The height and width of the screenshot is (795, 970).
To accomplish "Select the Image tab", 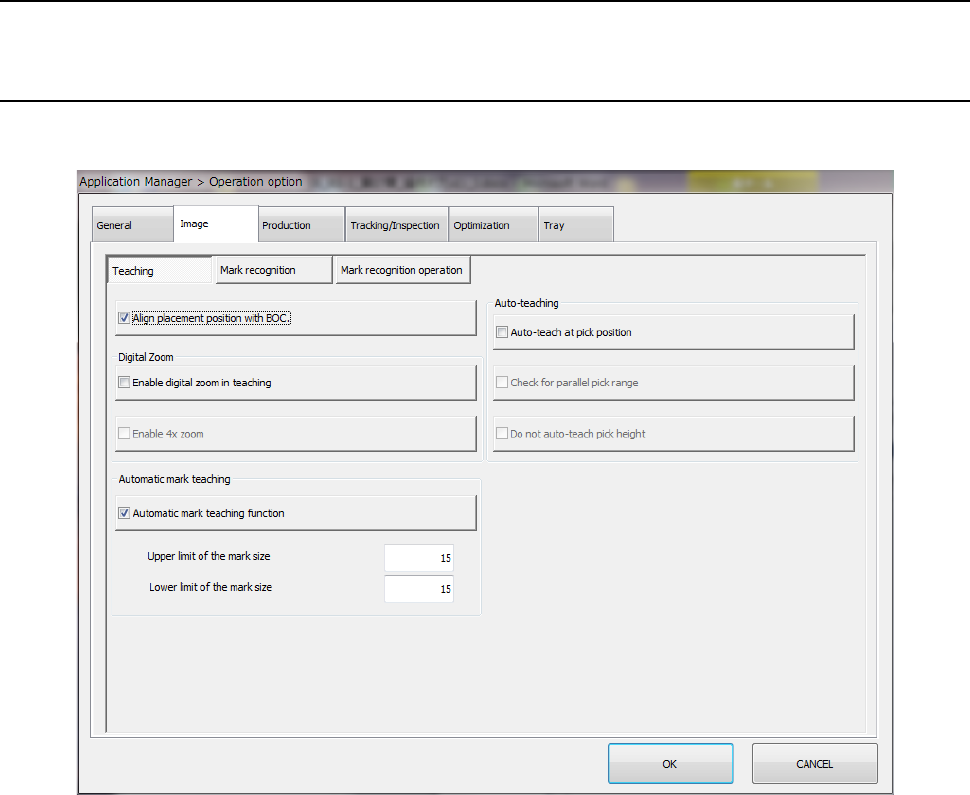I will pos(215,224).
